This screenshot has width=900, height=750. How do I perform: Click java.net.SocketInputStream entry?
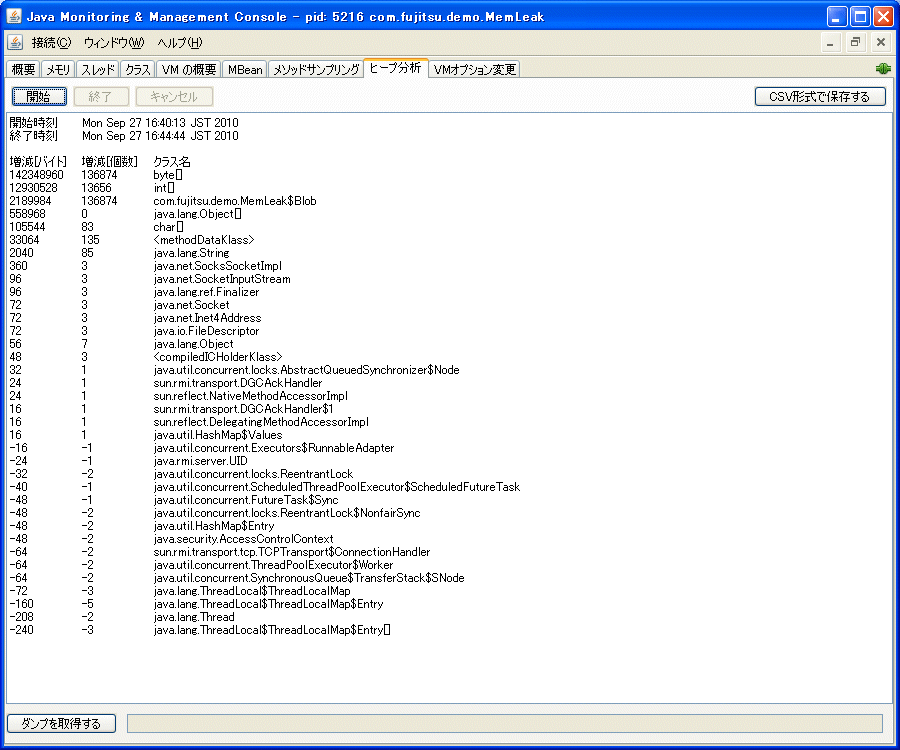pyautogui.click(x=222, y=279)
